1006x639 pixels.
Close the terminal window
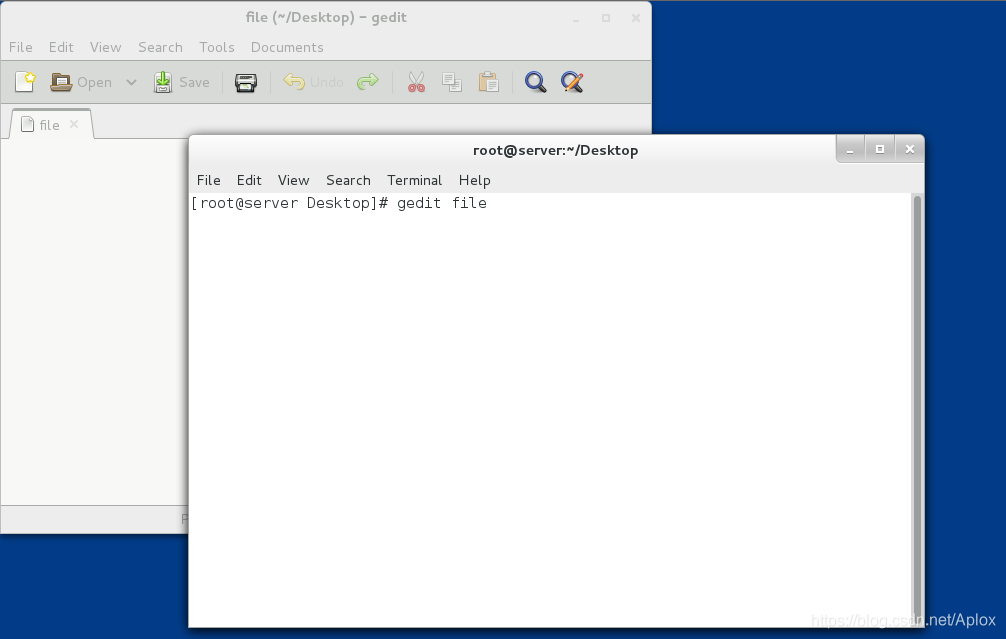[x=910, y=149]
